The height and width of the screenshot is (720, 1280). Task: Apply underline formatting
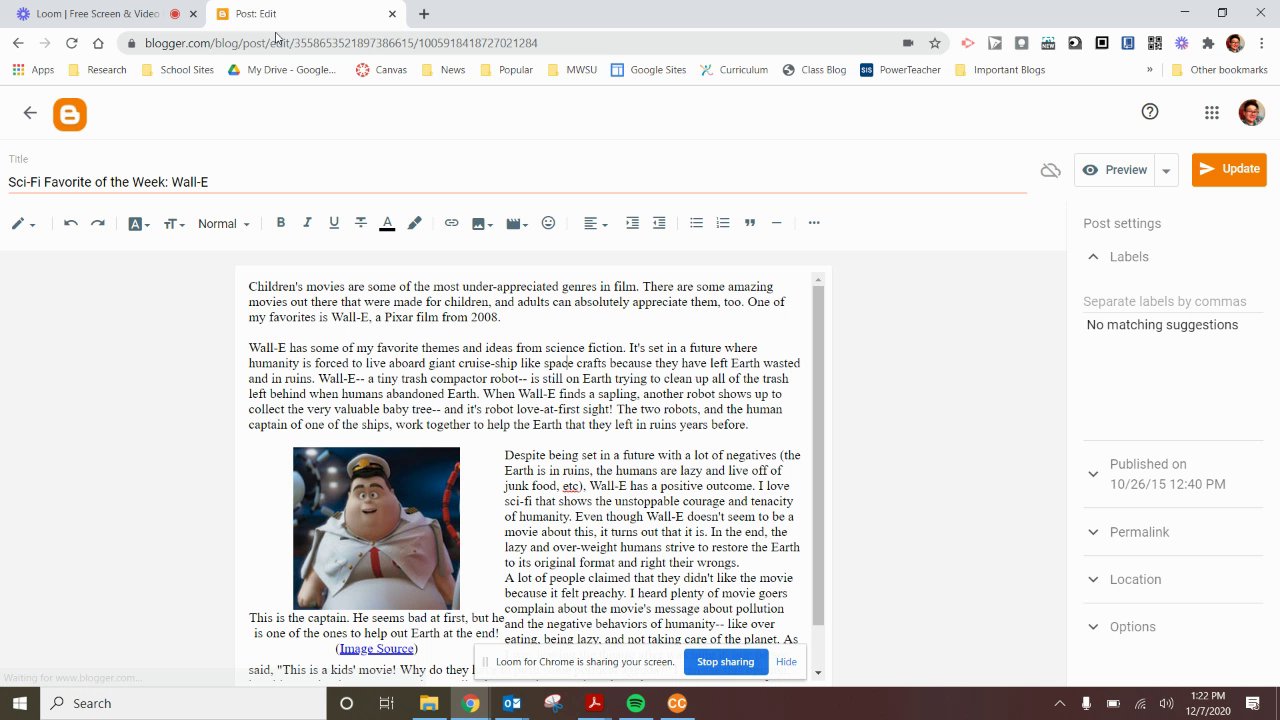pos(334,223)
